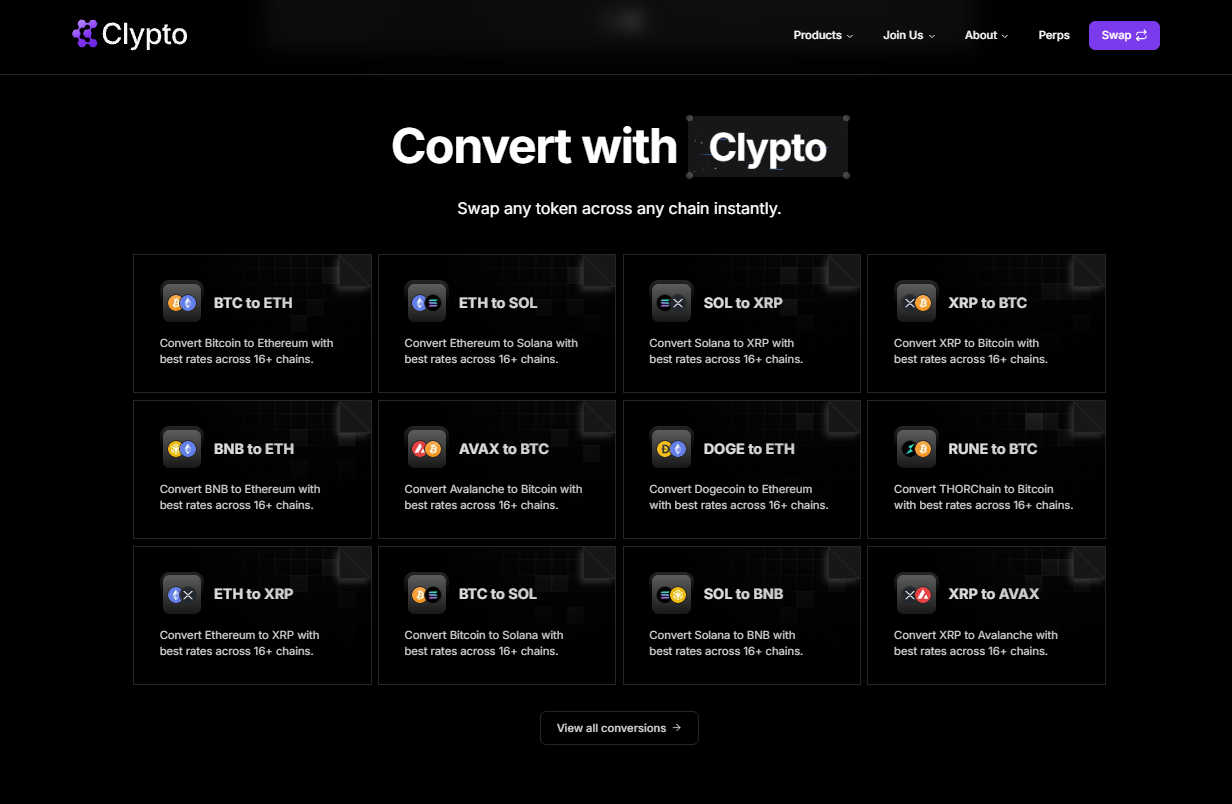Click the XRP to AVAX coin pair icon
Viewport: 1232px width, 804px height.
(x=916, y=595)
